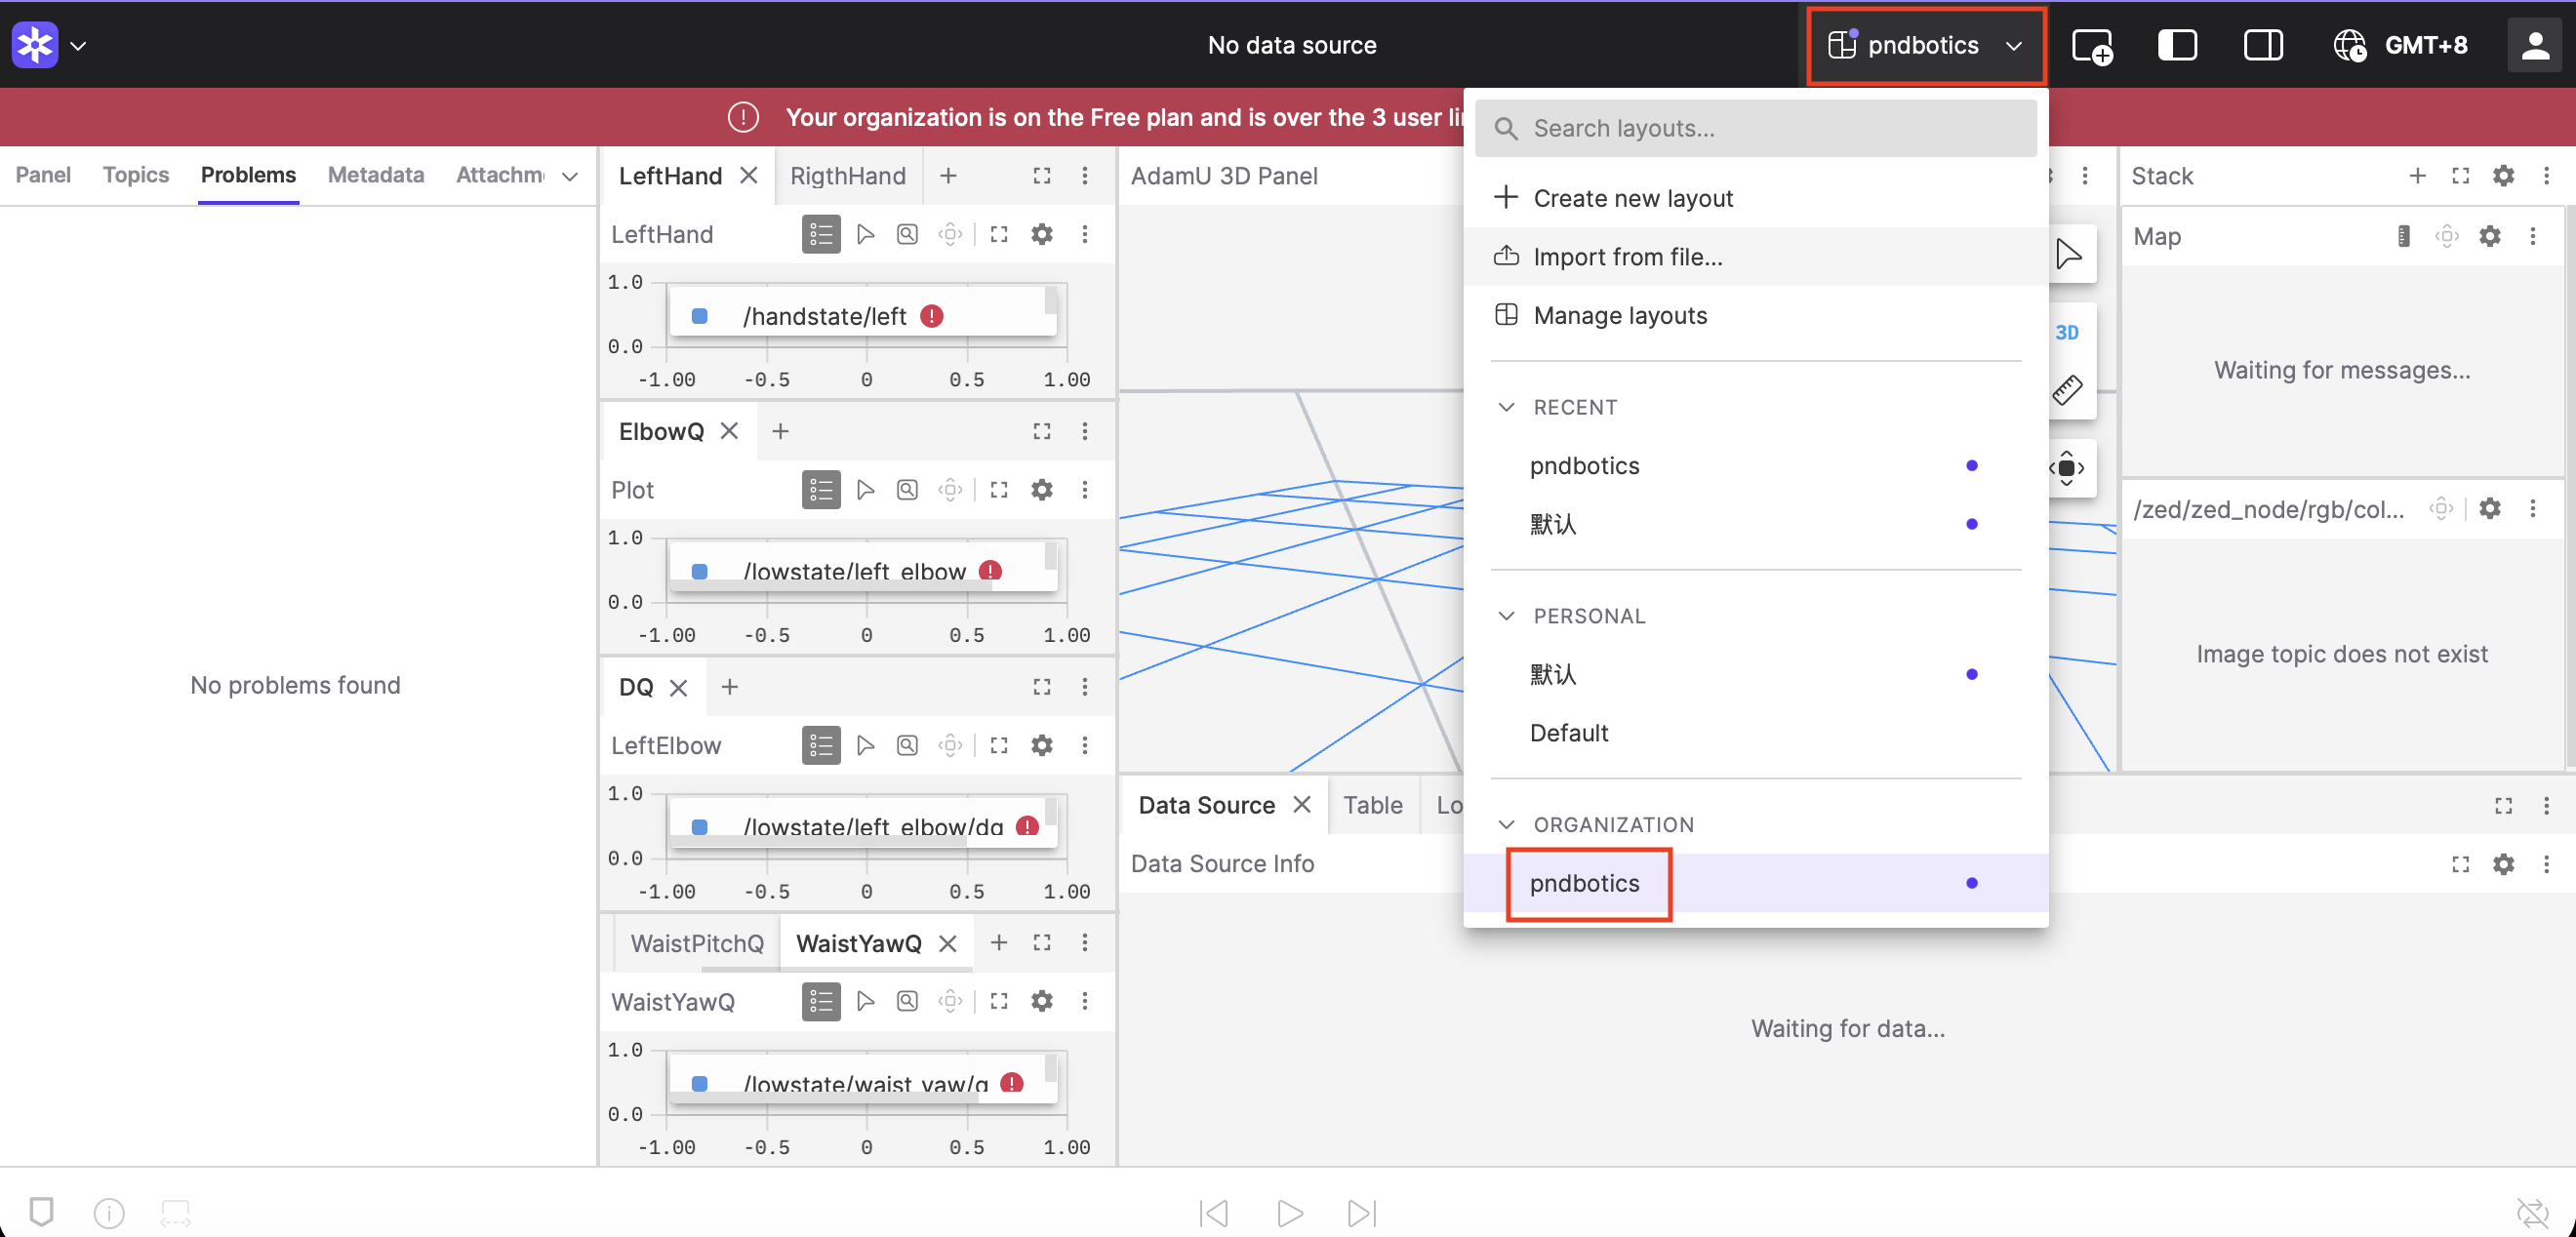Switch to the Table tab
The image size is (2576, 1237).
1373,805
